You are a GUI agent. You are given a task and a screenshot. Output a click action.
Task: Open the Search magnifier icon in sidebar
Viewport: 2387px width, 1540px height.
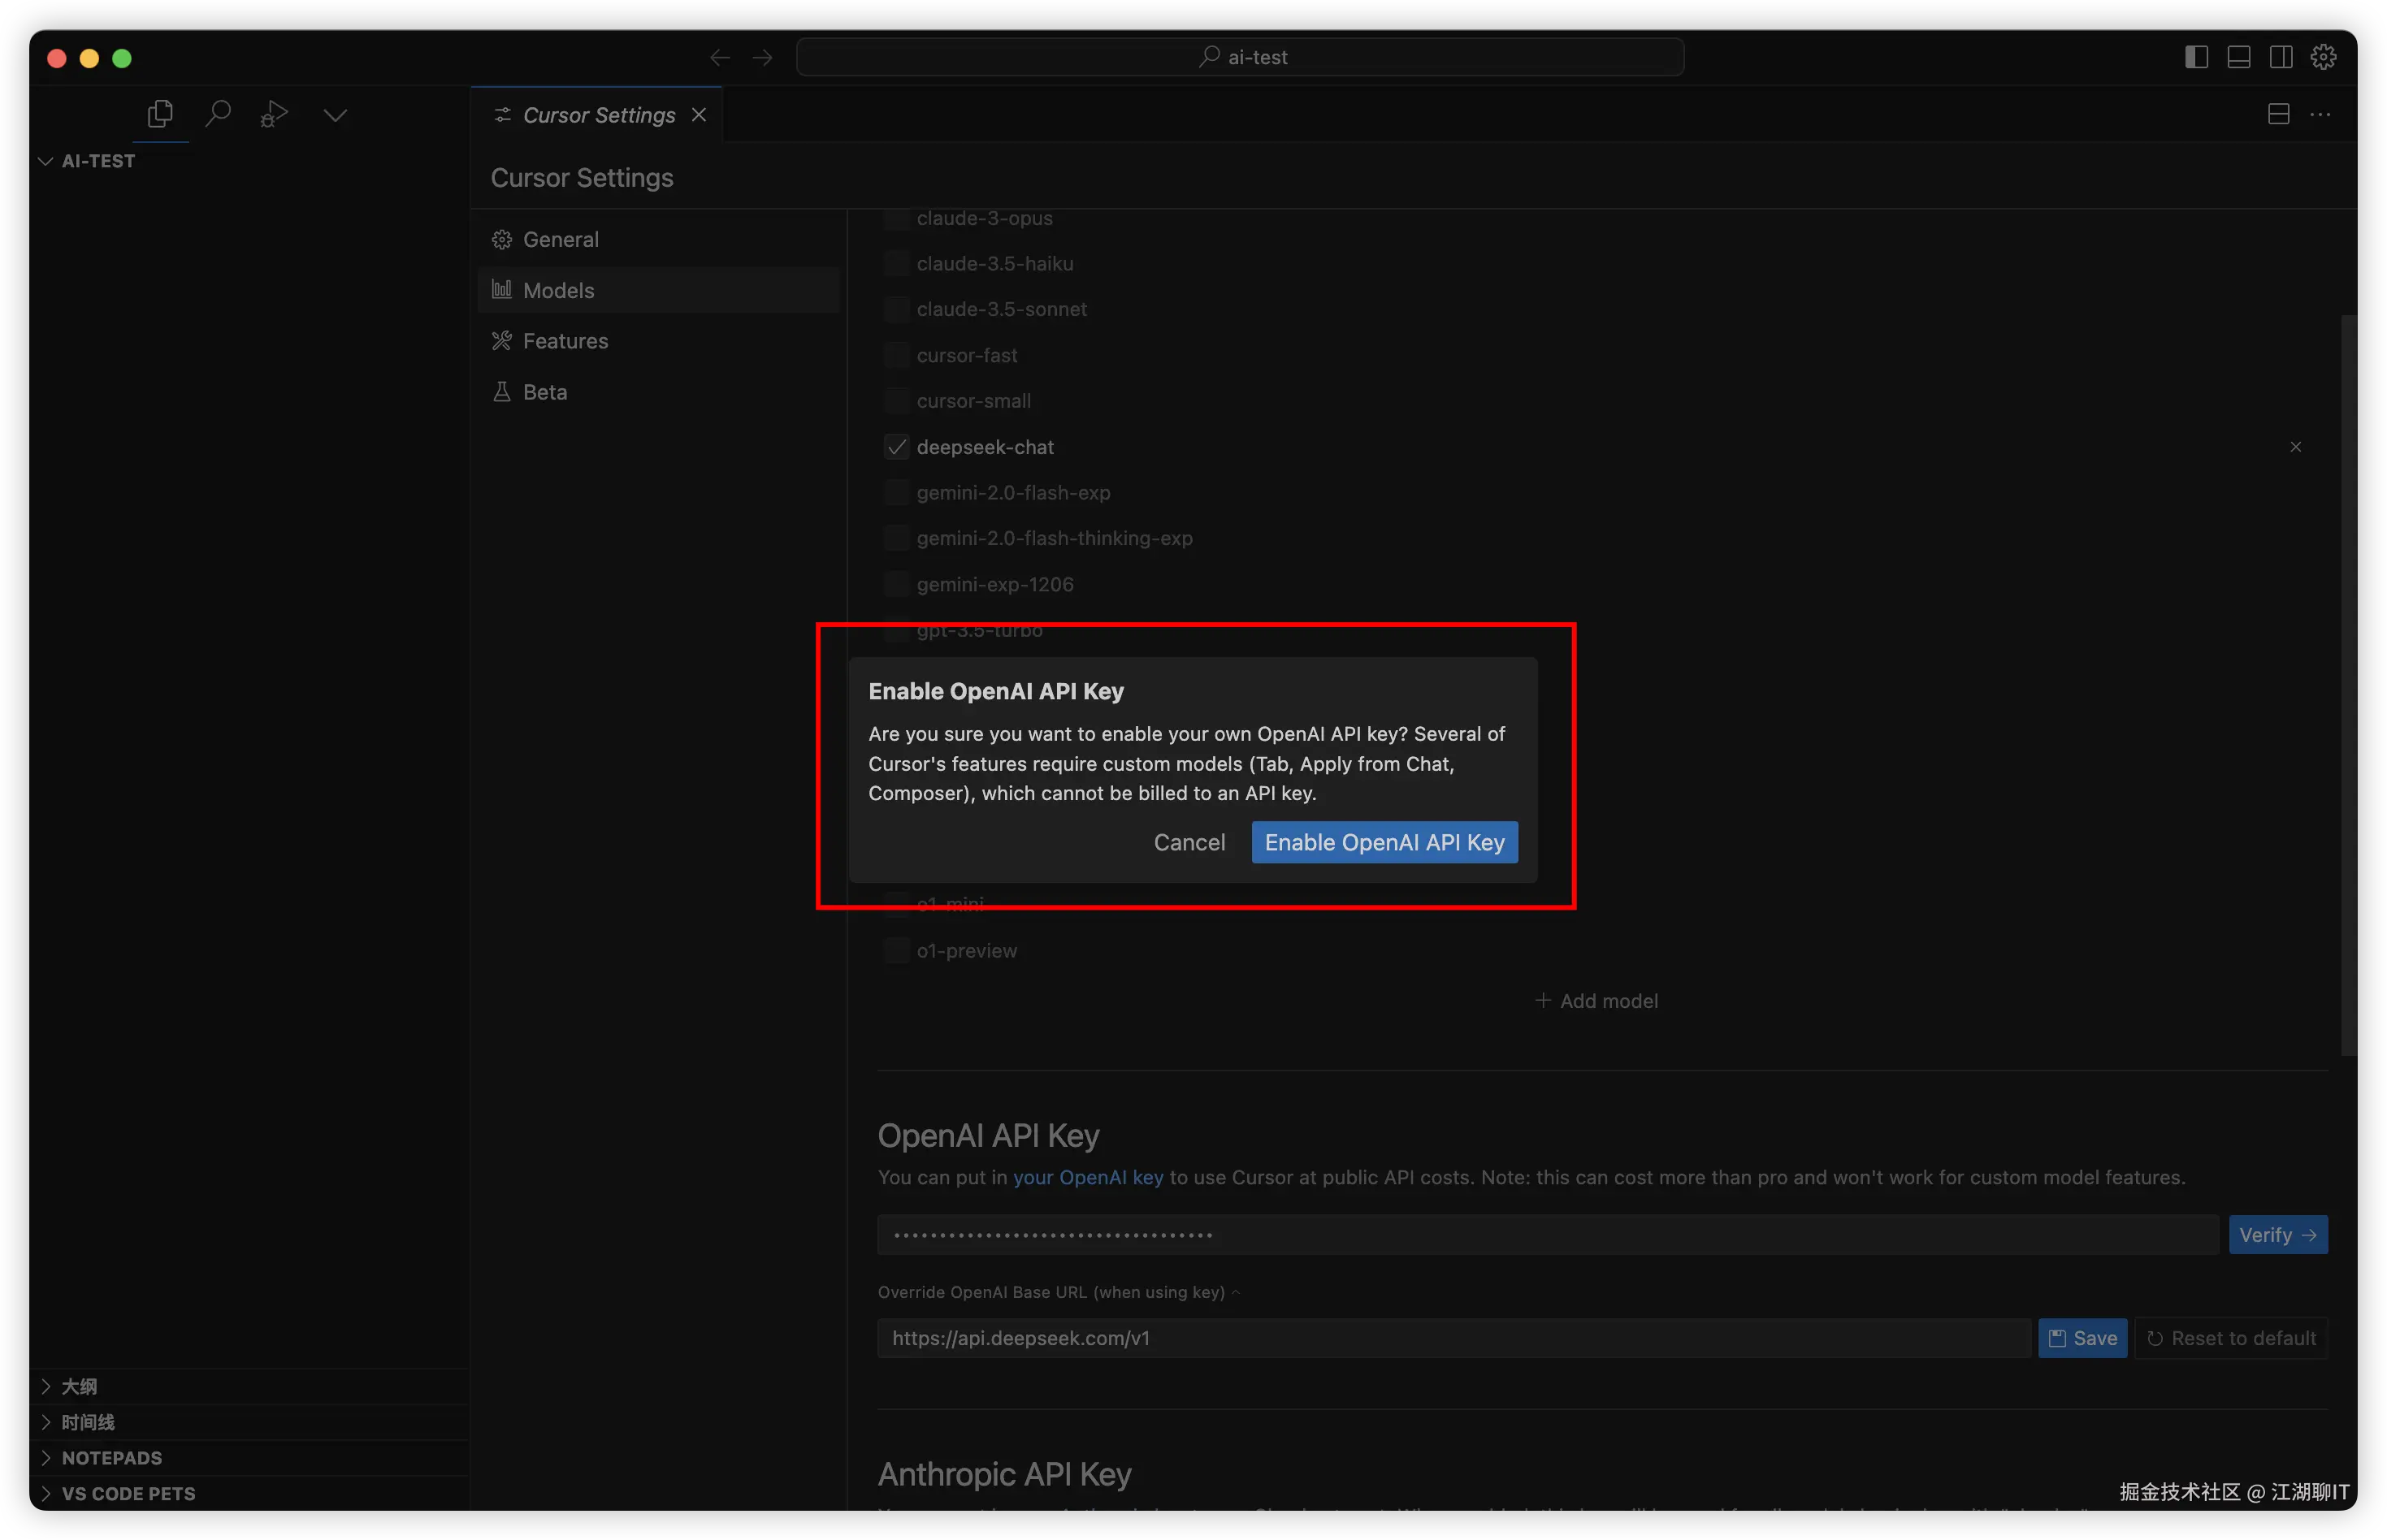pos(217,114)
